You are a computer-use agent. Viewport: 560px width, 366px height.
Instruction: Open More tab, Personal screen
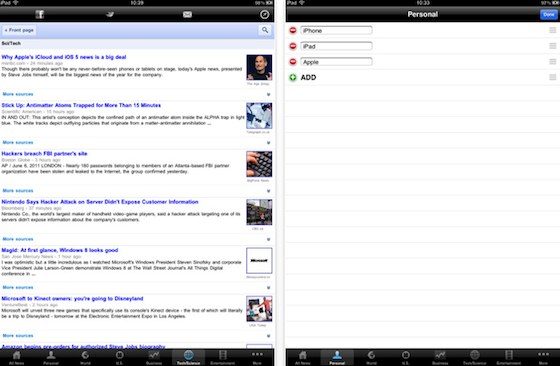click(x=543, y=357)
